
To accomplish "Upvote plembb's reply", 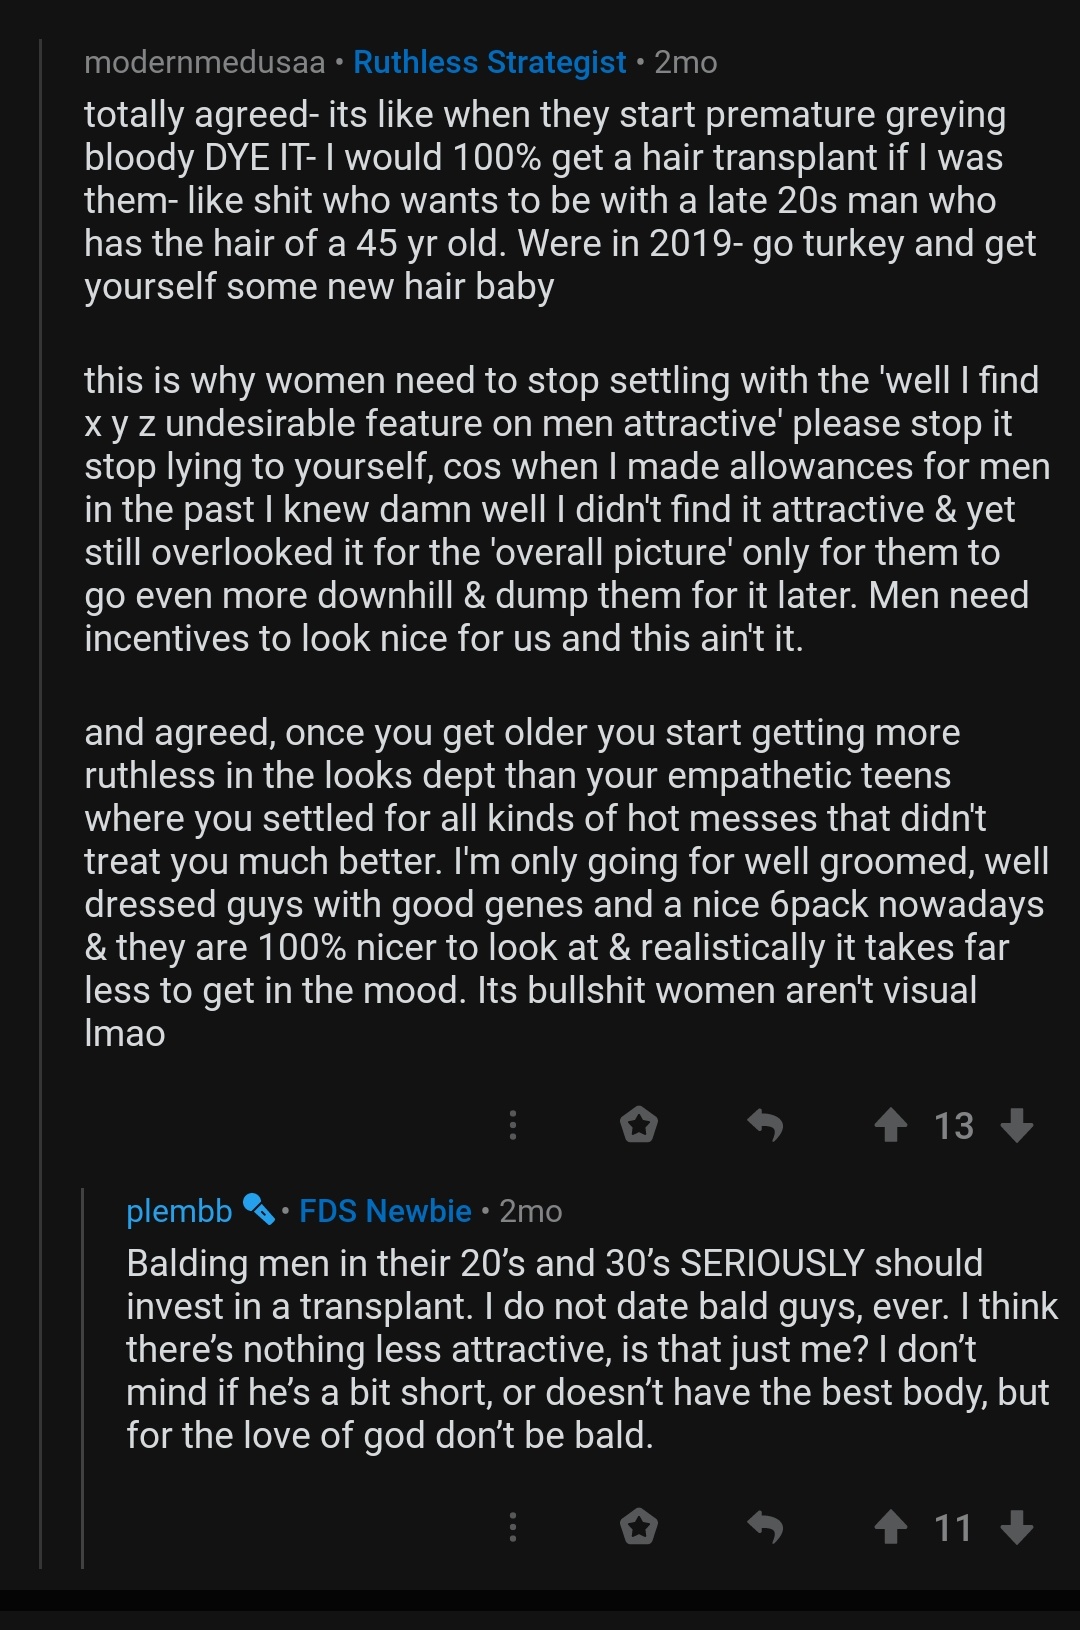I will (x=890, y=1528).
